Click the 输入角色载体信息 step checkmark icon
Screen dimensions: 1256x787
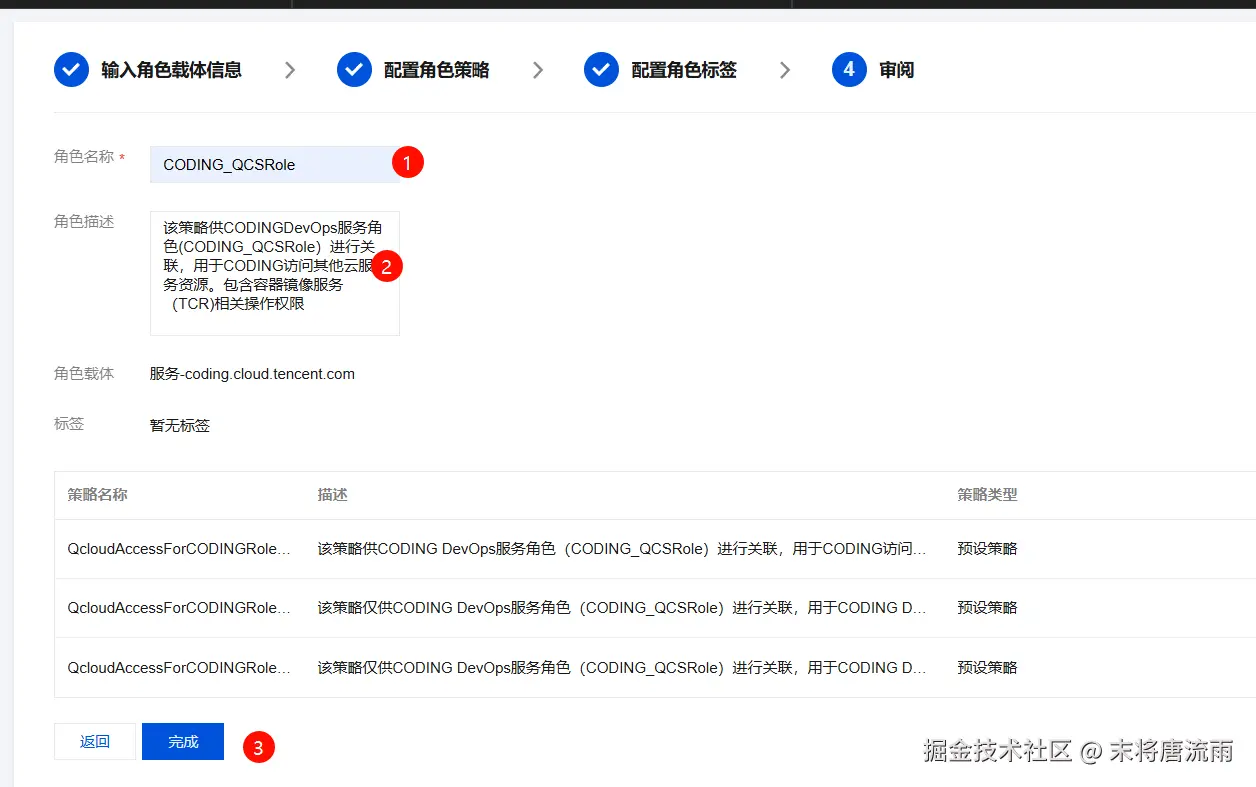(71, 70)
